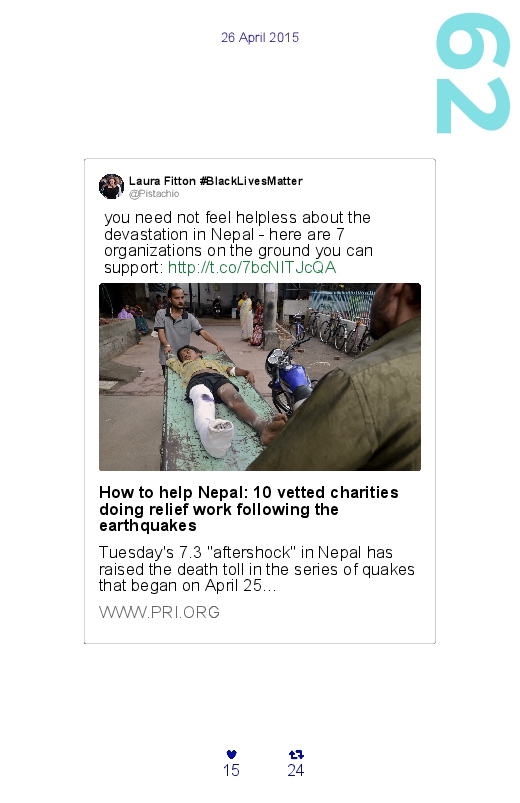Open the t.co/7bcNITJcQA link

tap(252, 267)
